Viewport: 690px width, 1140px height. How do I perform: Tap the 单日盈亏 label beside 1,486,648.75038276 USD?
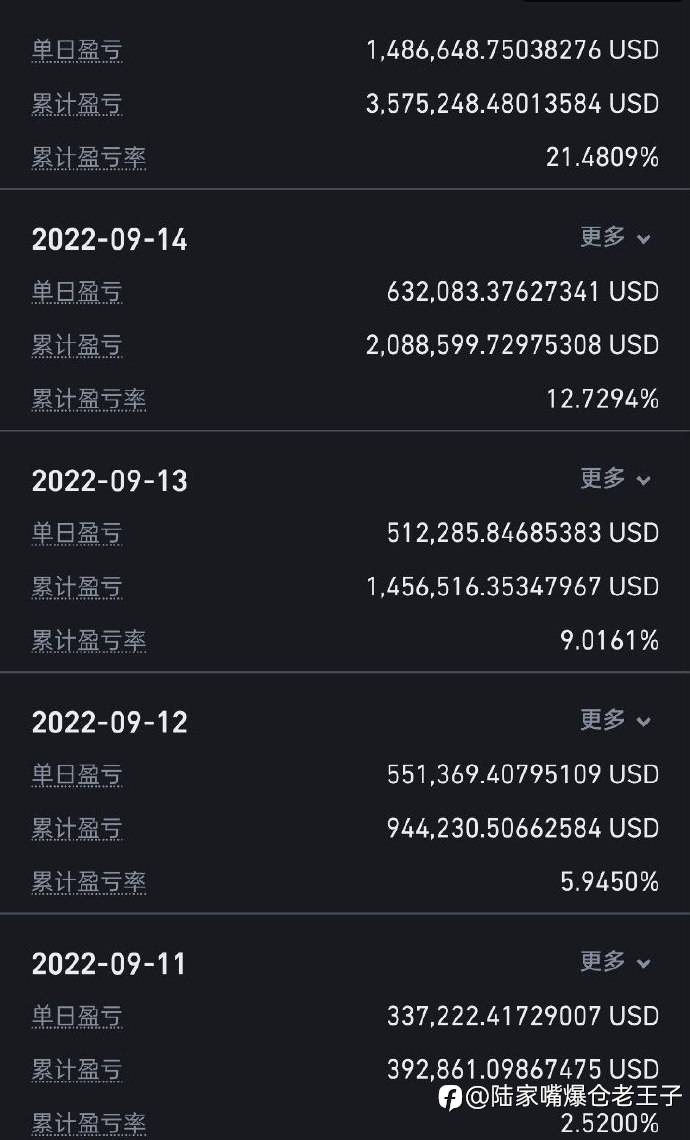pyautogui.click(x=77, y=50)
